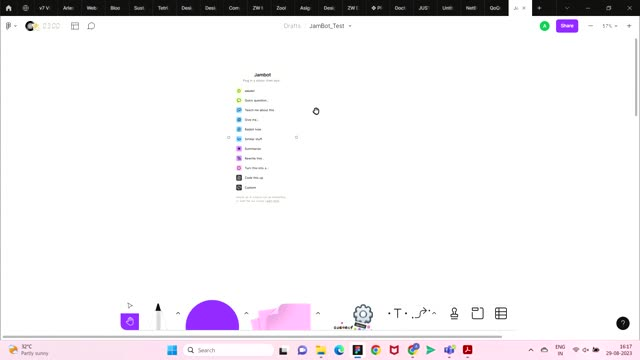Screen dimensions: 640x360
Task: Go to Drafts in the breadcrumb
Action: pyautogui.click(x=292, y=26)
